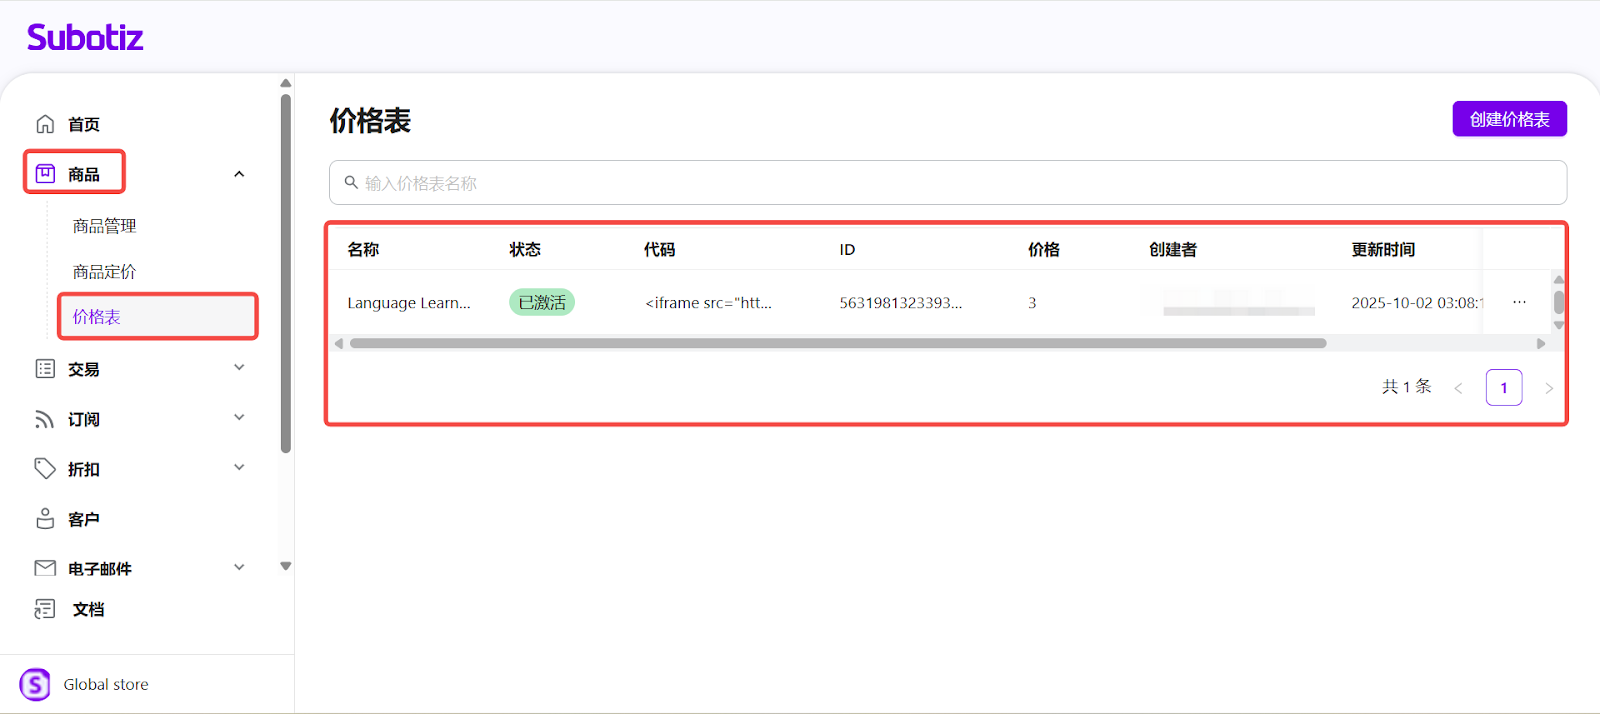Click the documentation icon
1600x714 pixels.
click(45, 609)
